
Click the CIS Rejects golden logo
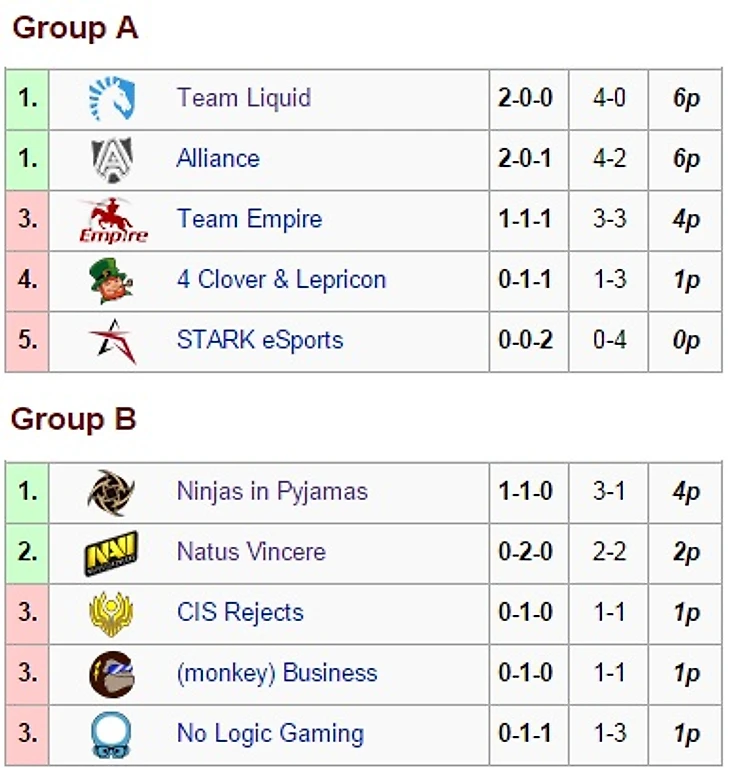111,614
